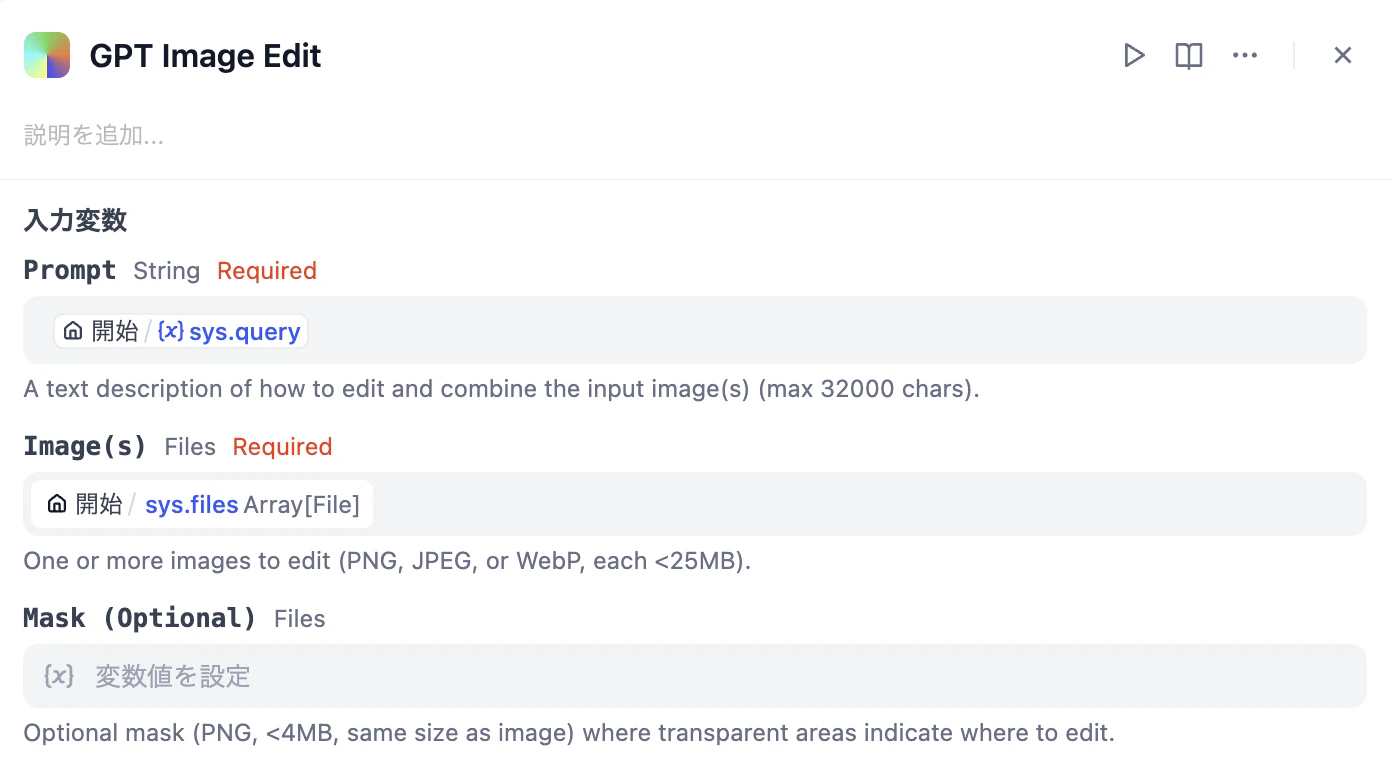Run this step with the play icon

[x=1133, y=55]
